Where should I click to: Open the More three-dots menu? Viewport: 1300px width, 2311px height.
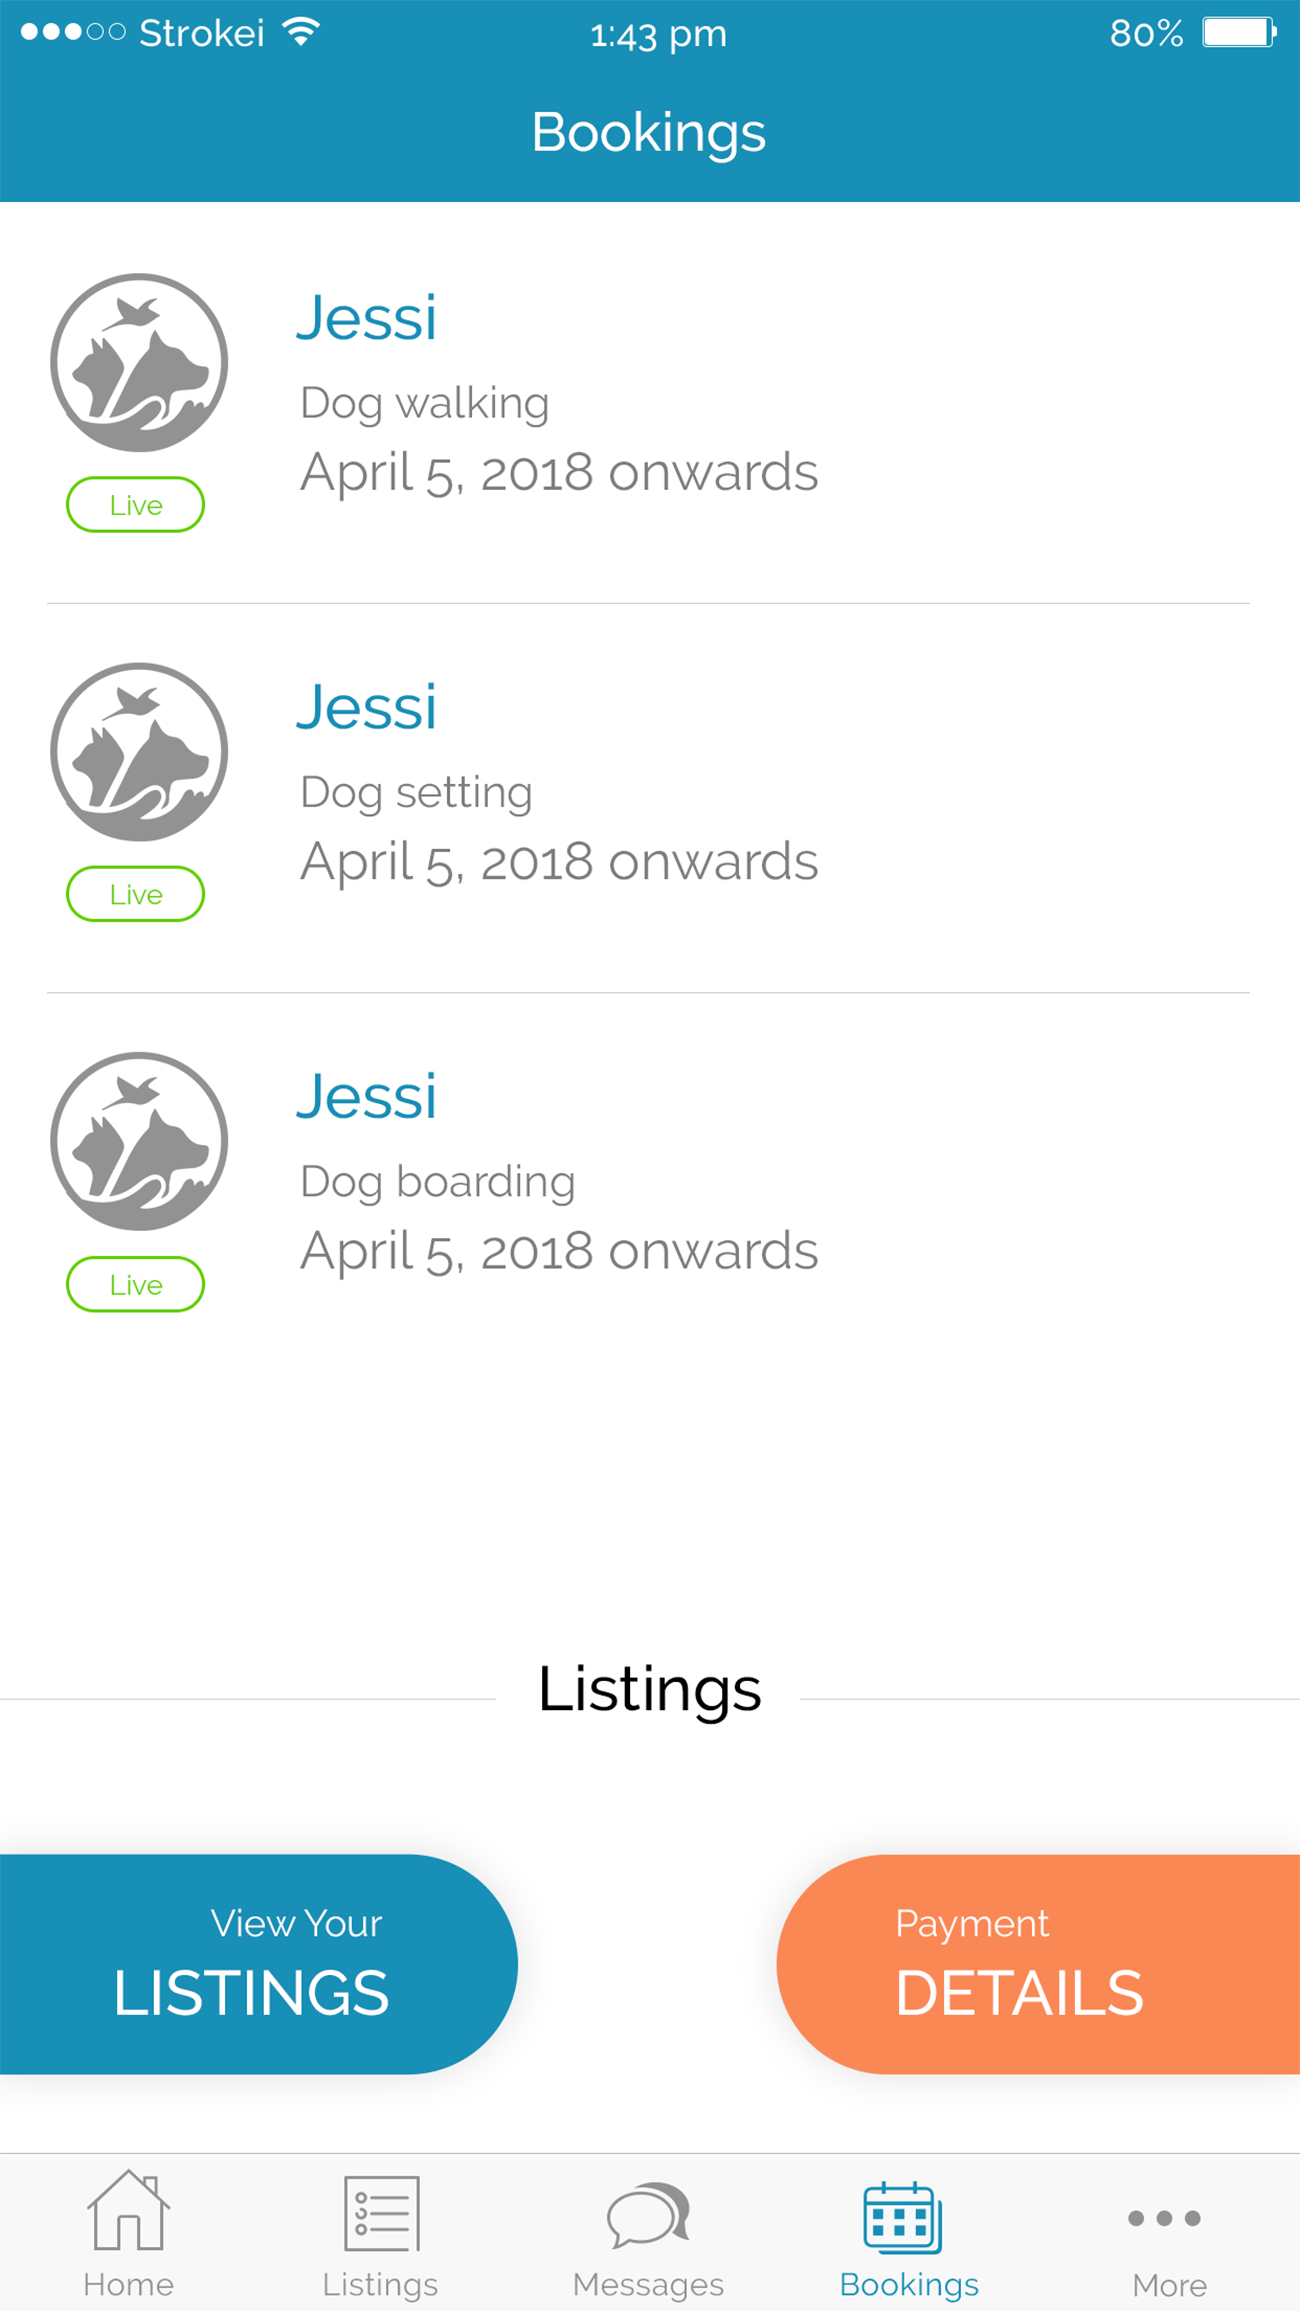[1165, 2218]
